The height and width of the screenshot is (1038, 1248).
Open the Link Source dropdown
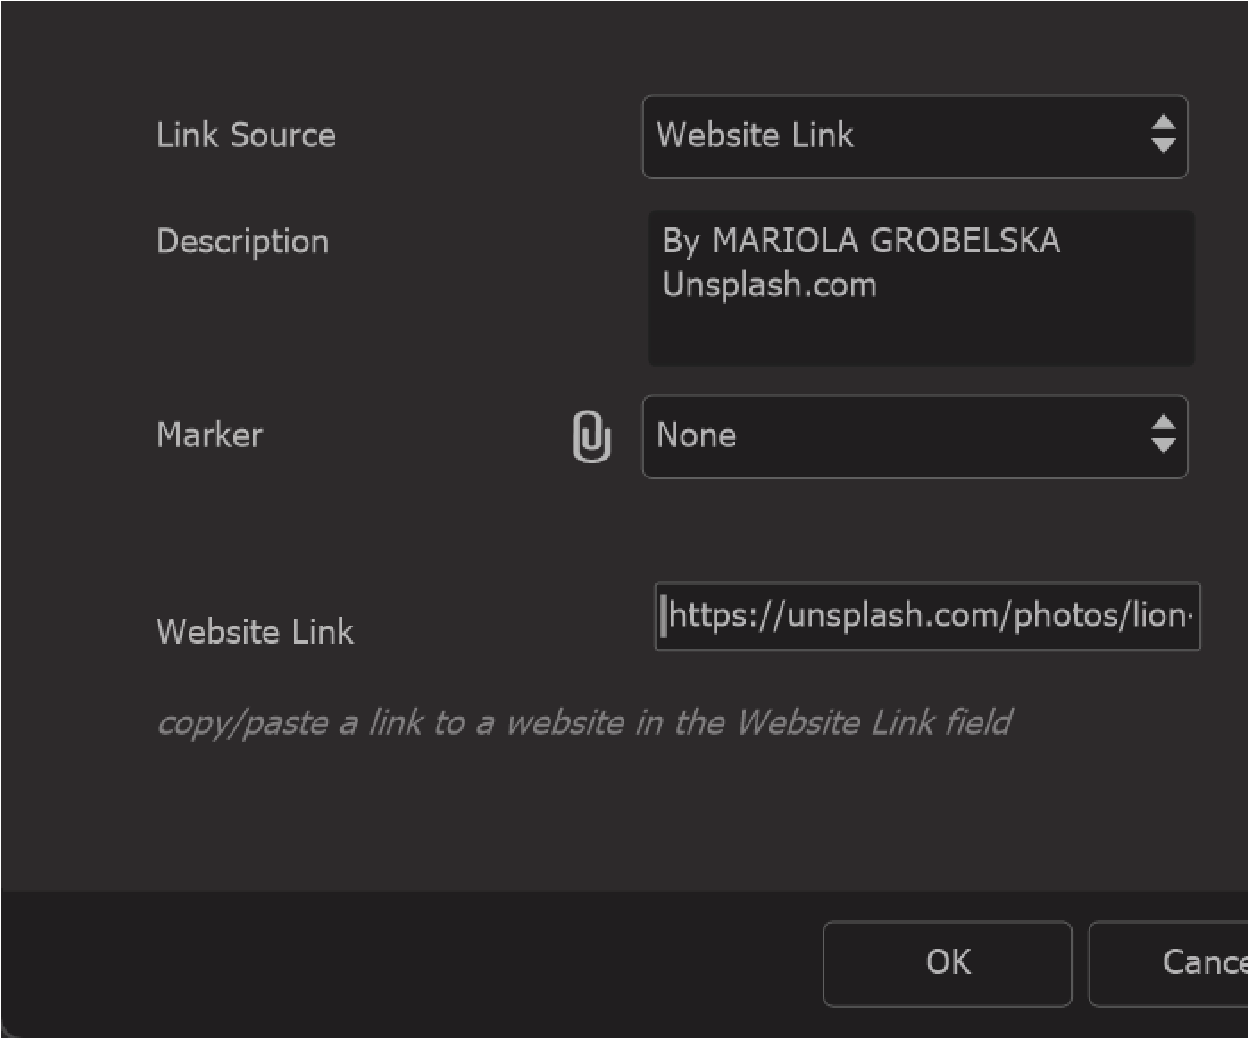914,136
